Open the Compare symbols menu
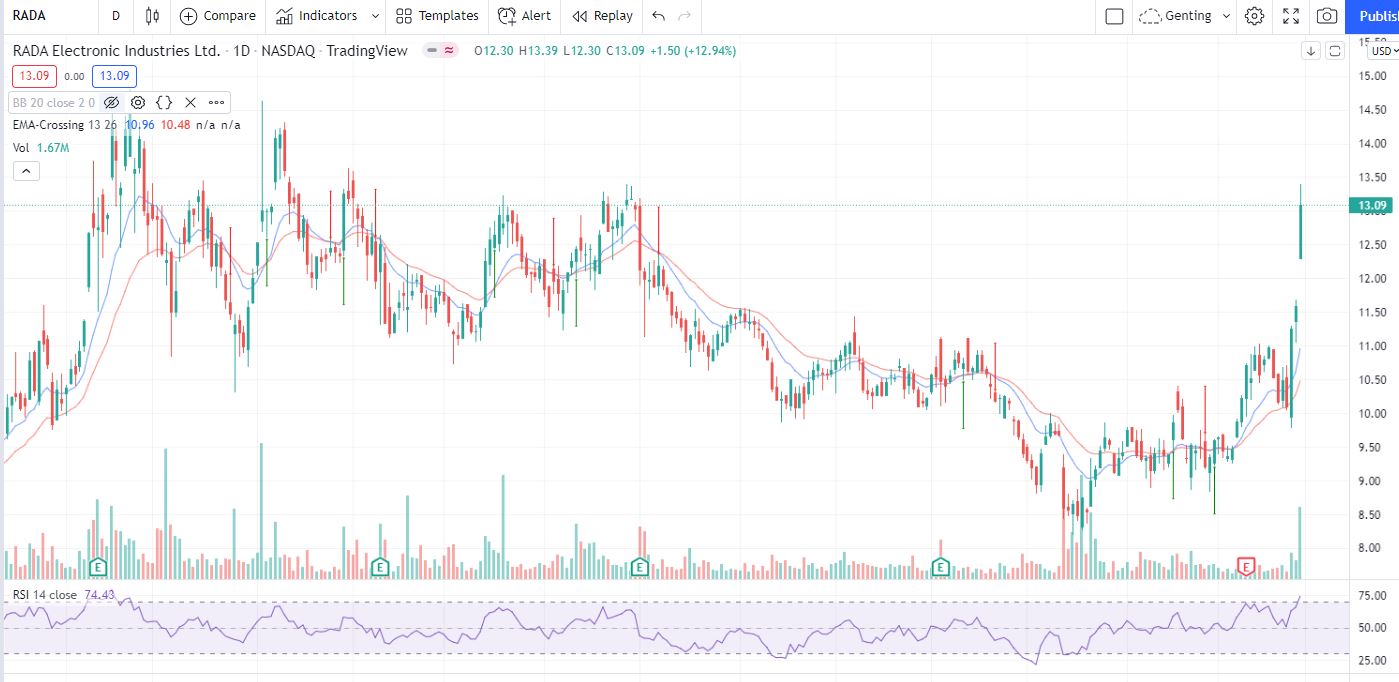Viewport: 1399px width, 682px height. pyautogui.click(x=217, y=16)
